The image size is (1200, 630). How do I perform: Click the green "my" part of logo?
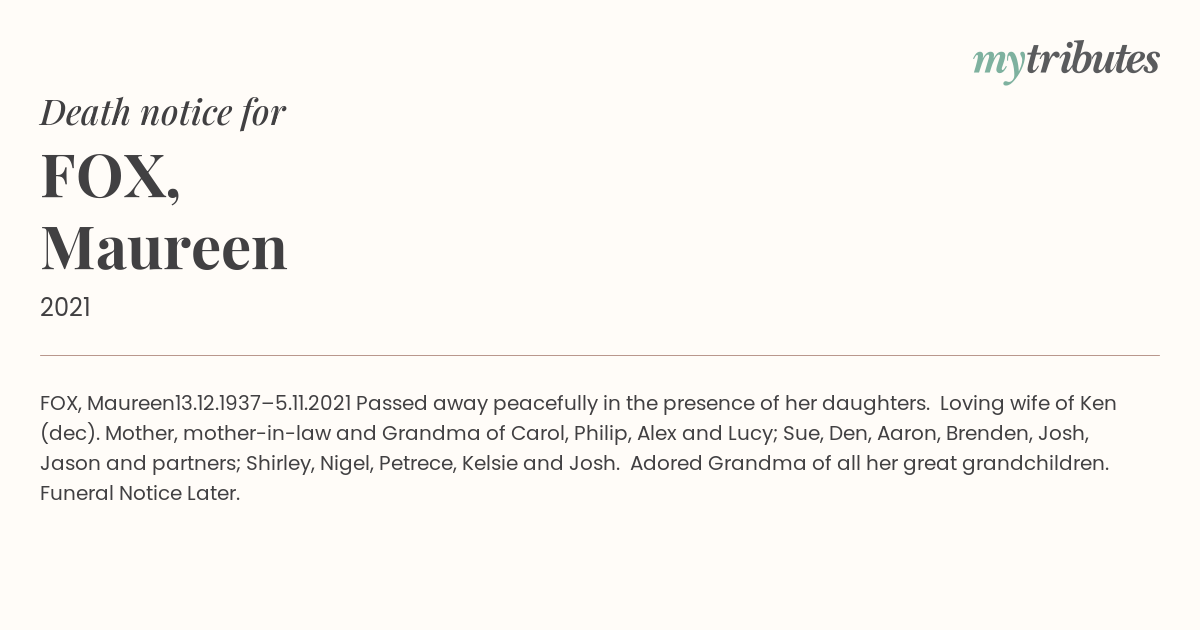tap(999, 64)
